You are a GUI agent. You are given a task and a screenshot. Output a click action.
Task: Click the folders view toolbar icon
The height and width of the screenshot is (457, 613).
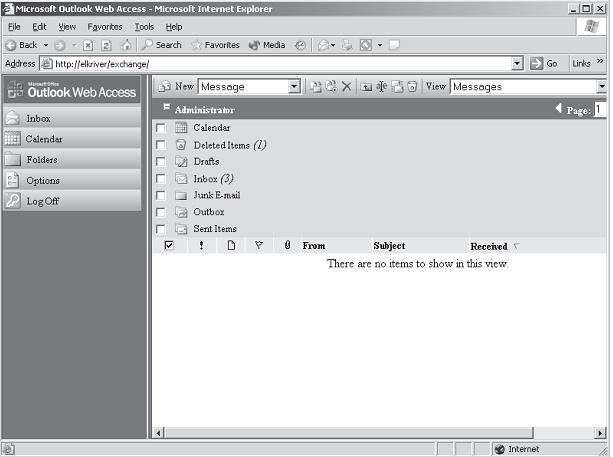pyautogui.click(x=397, y=86)
